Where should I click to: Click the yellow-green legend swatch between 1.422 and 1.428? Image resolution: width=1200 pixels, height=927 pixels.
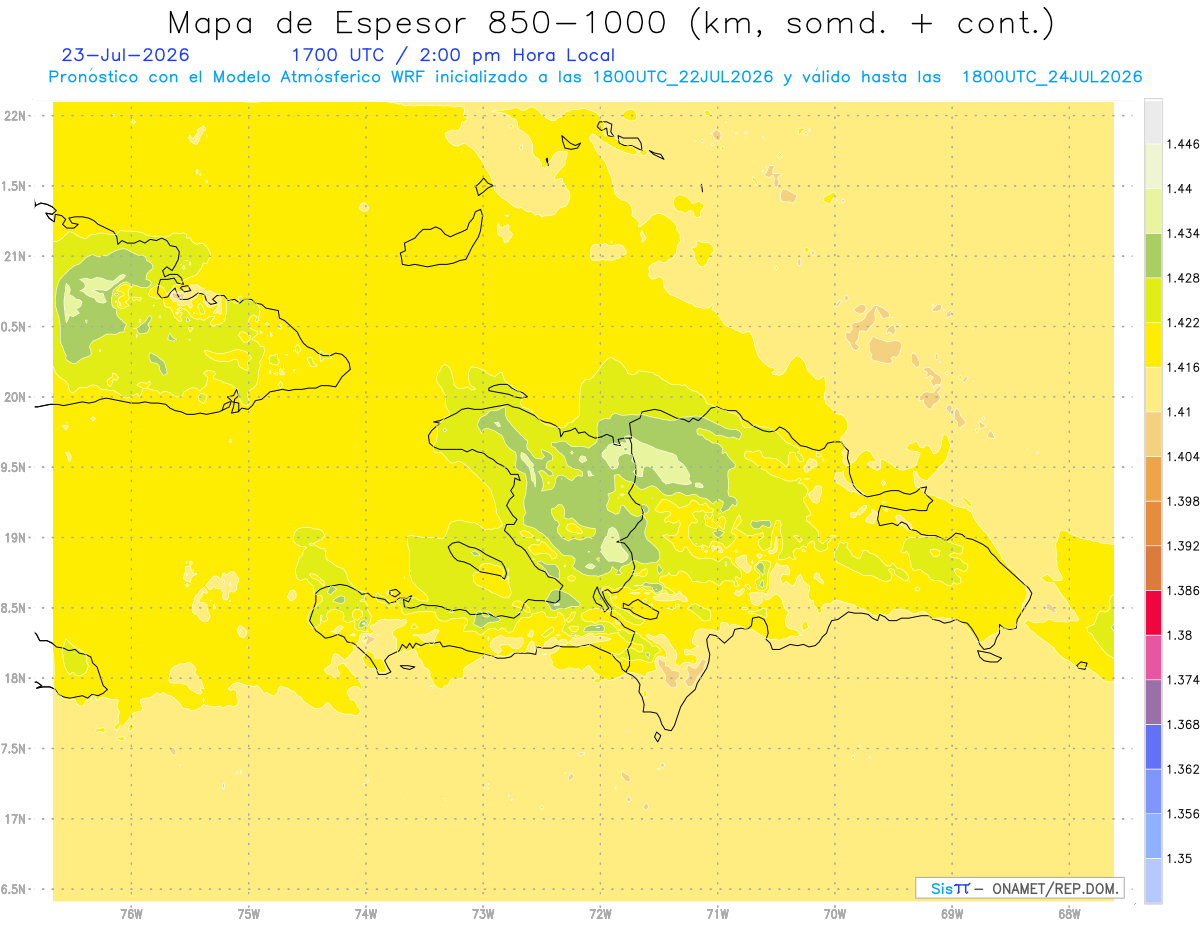[1153, 300]
